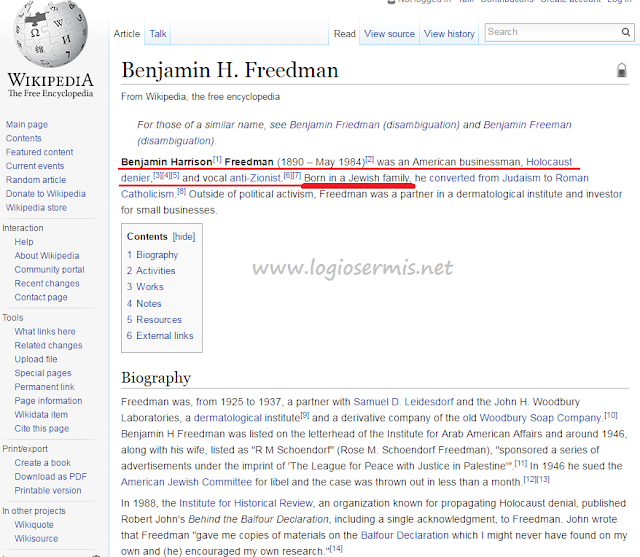The image size is (640, 557).
Task: Open About Wikipedia link
Action: pyautogui.click(x=47, y=256)
